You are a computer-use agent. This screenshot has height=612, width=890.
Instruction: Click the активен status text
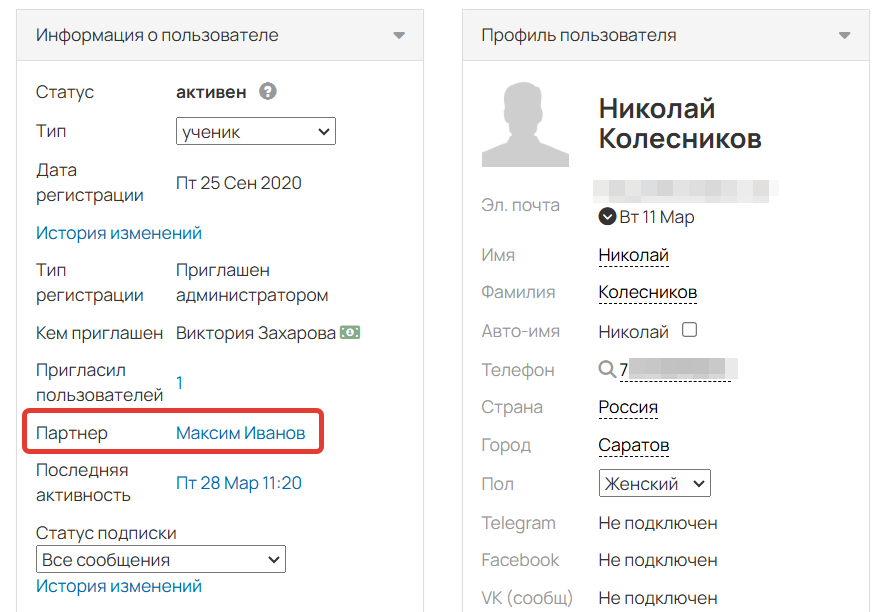tap(211, 92)
